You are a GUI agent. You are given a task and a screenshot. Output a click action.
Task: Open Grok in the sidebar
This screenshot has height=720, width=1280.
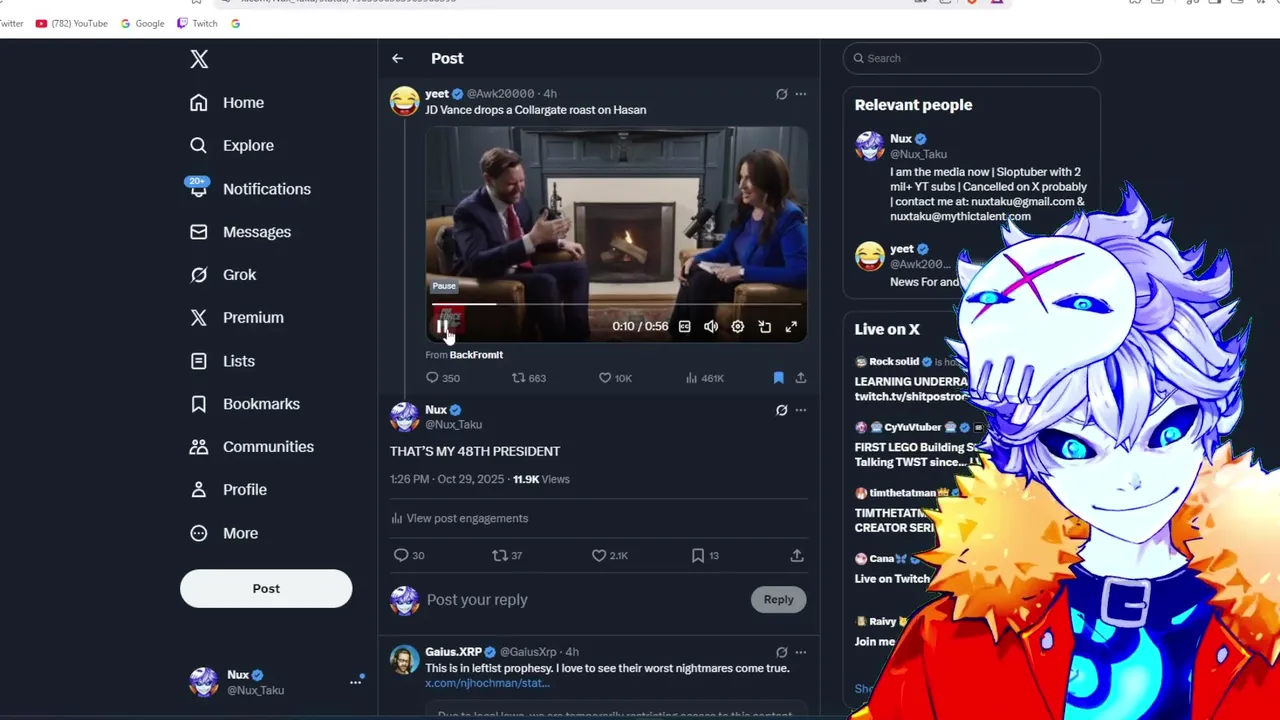pos(223,274)
